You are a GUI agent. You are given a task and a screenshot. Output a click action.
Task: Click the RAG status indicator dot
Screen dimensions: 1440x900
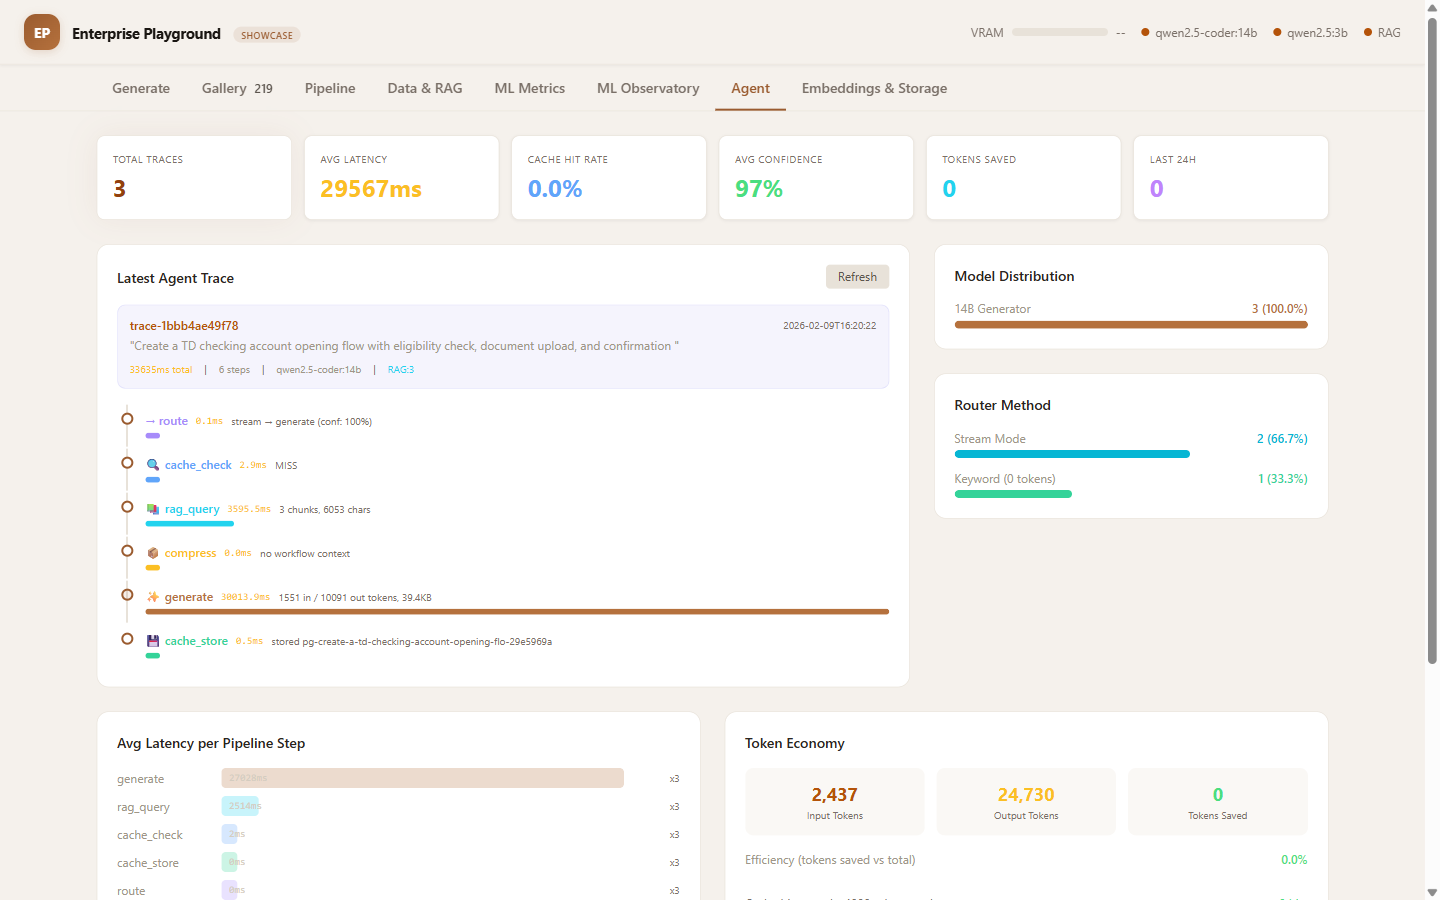click(x=1368, y=33)
